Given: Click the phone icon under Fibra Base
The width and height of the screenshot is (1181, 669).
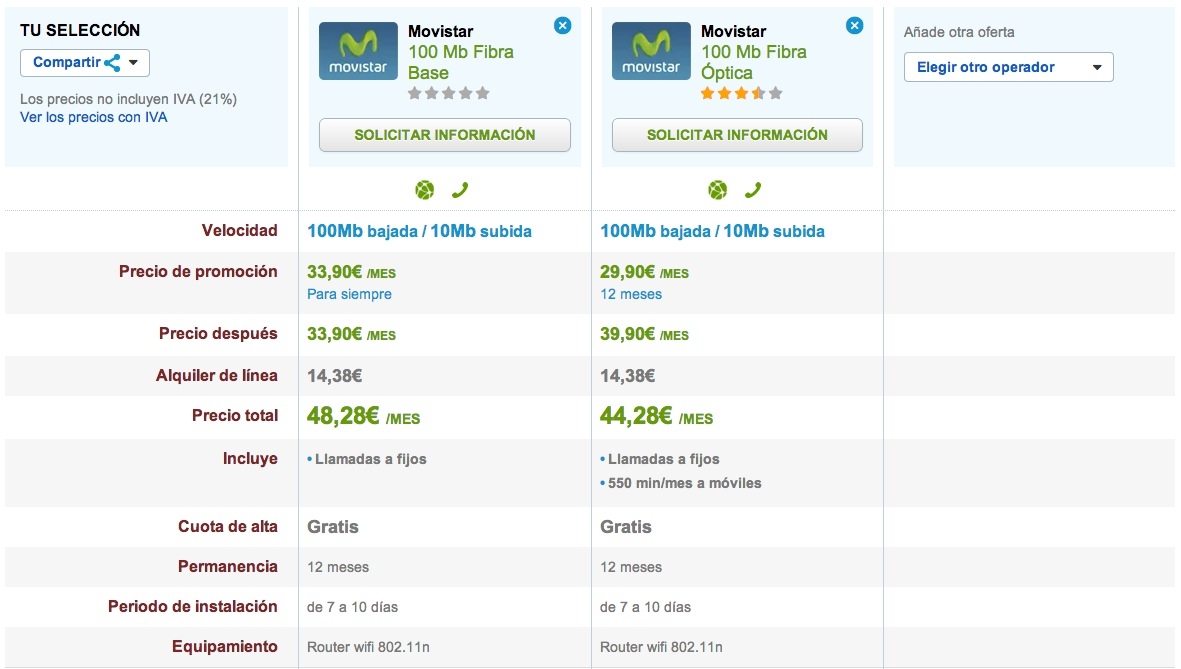Looking at the screenshot, I should (x=460, y=190).
